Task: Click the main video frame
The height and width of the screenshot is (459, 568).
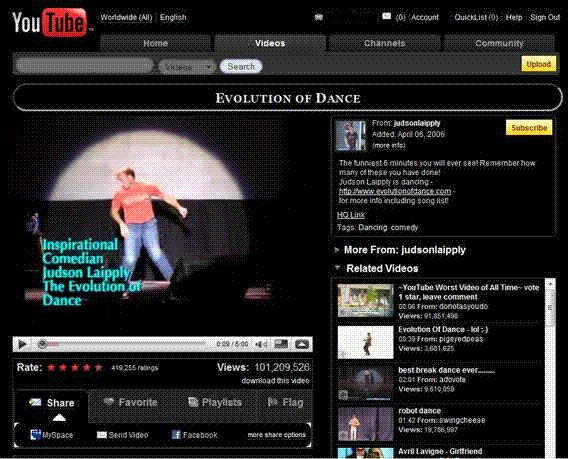Action: coord(162,226)
